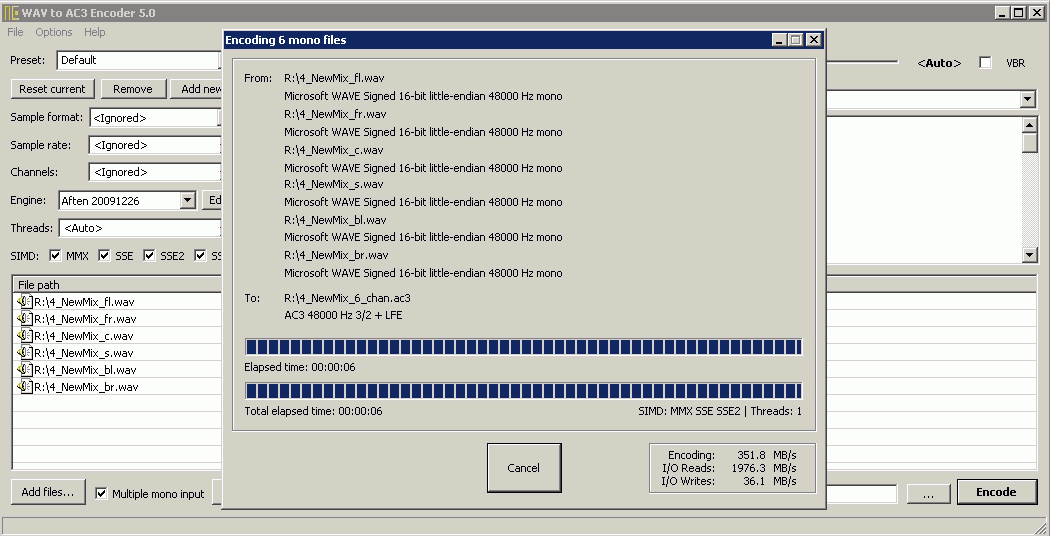The image size is (1050, 536).
Task: Uncheck the SSE2 checkbox
Action: (x=150, y=256)
